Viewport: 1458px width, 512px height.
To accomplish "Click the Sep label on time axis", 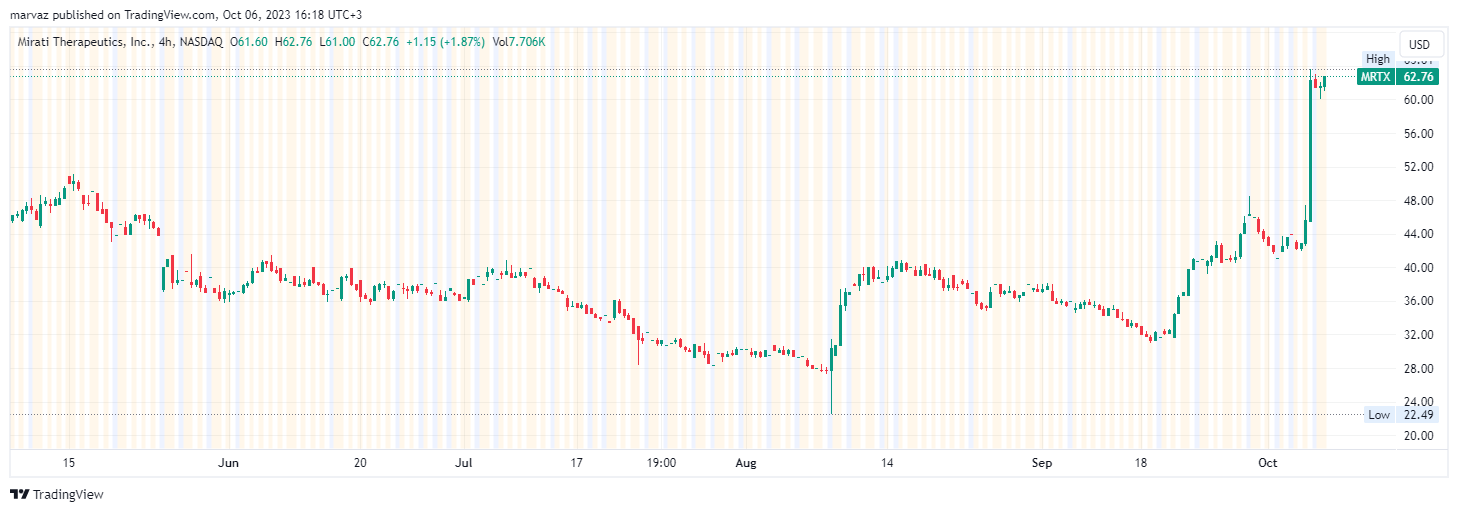I will tap(1043, 463).
